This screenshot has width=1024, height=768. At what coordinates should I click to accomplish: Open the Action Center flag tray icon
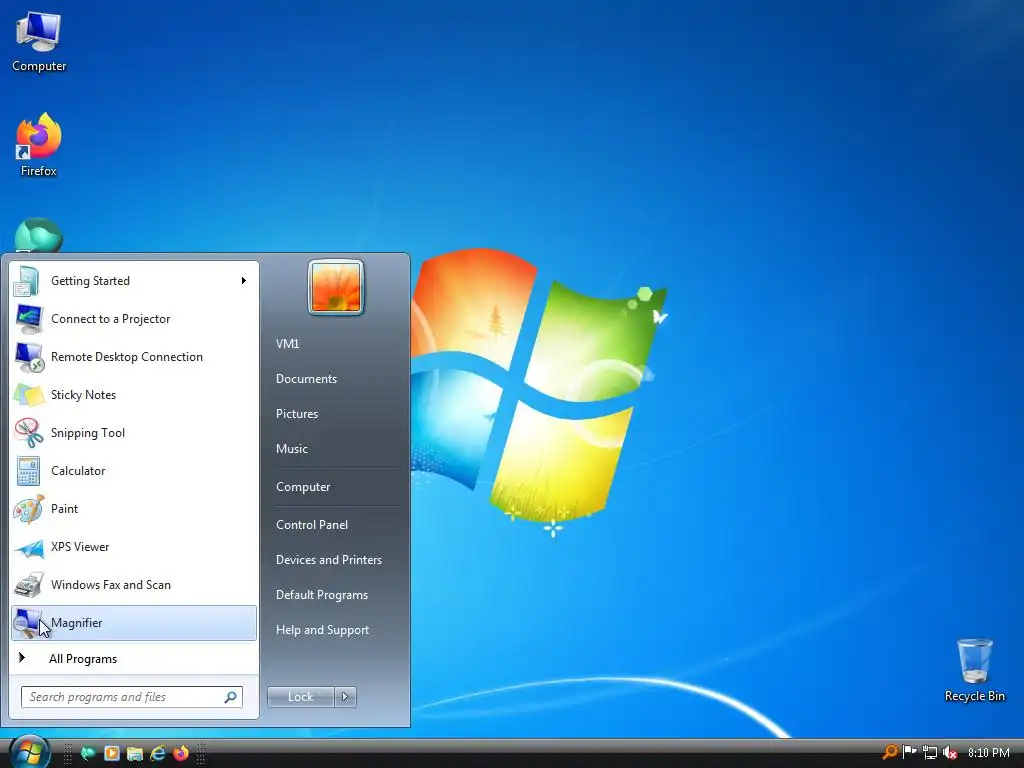(910, 752)
